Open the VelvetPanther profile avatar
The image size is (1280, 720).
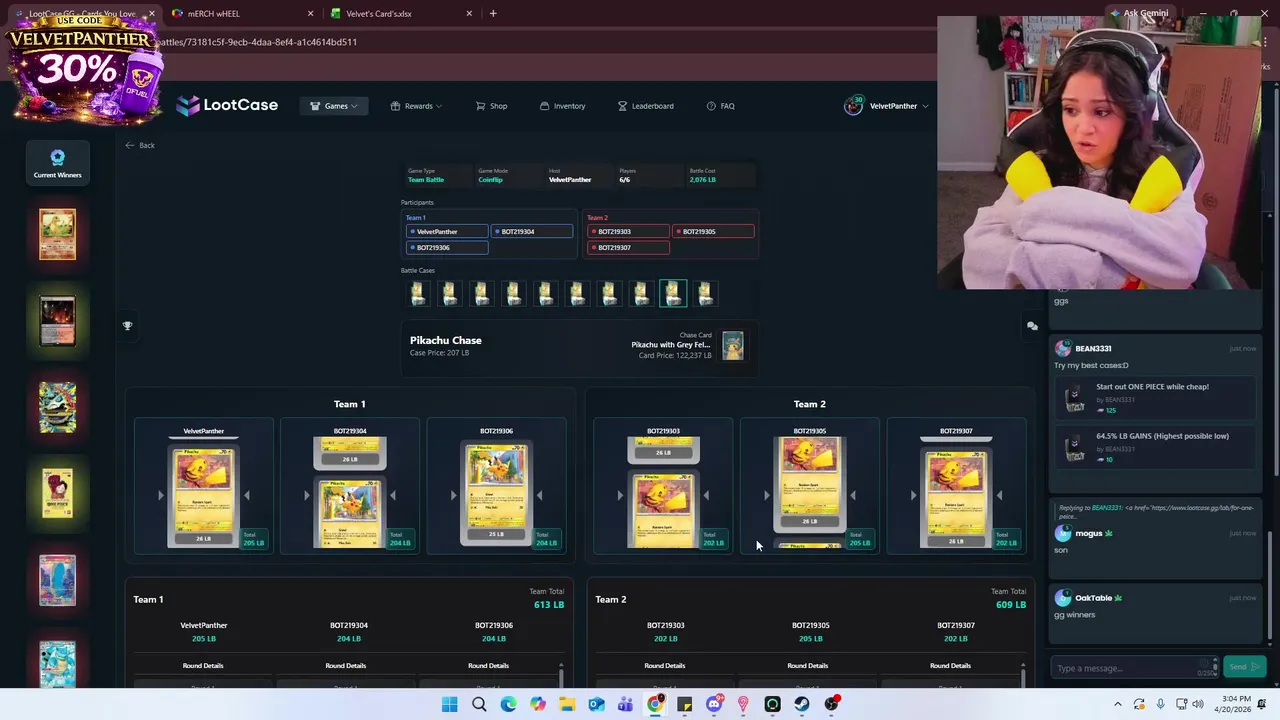[x=853, y=106]
